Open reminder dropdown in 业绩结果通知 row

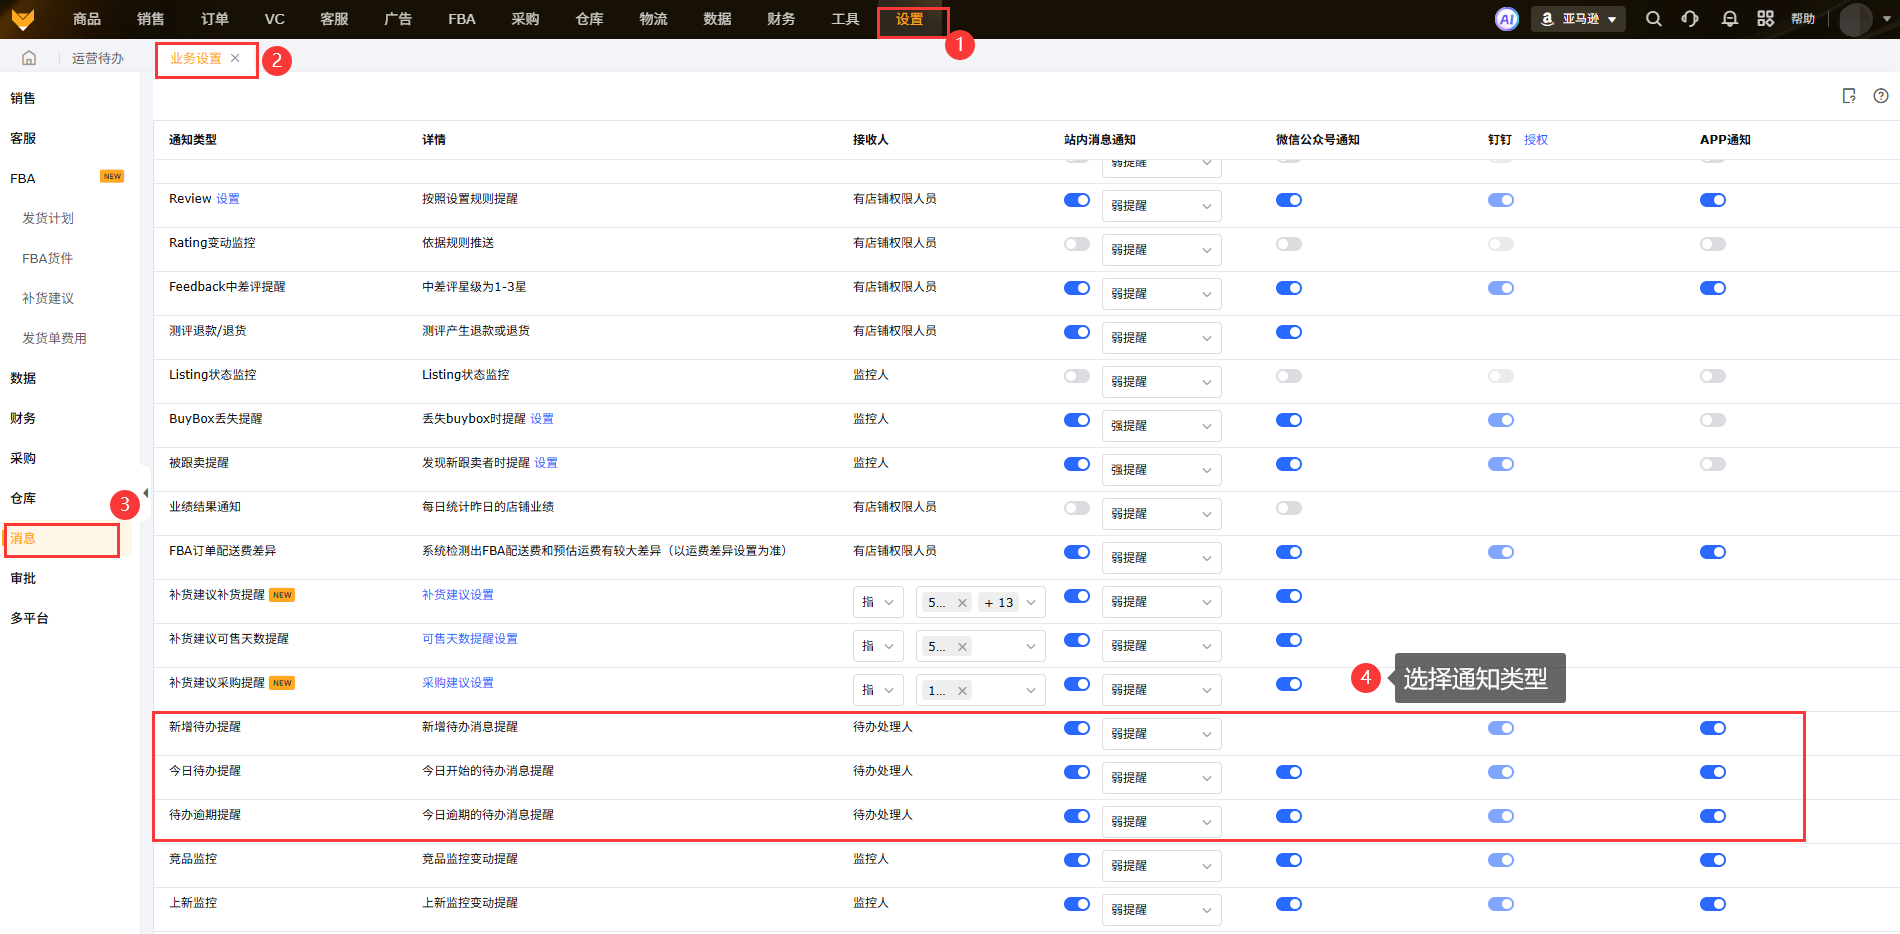coord(1162,514)
